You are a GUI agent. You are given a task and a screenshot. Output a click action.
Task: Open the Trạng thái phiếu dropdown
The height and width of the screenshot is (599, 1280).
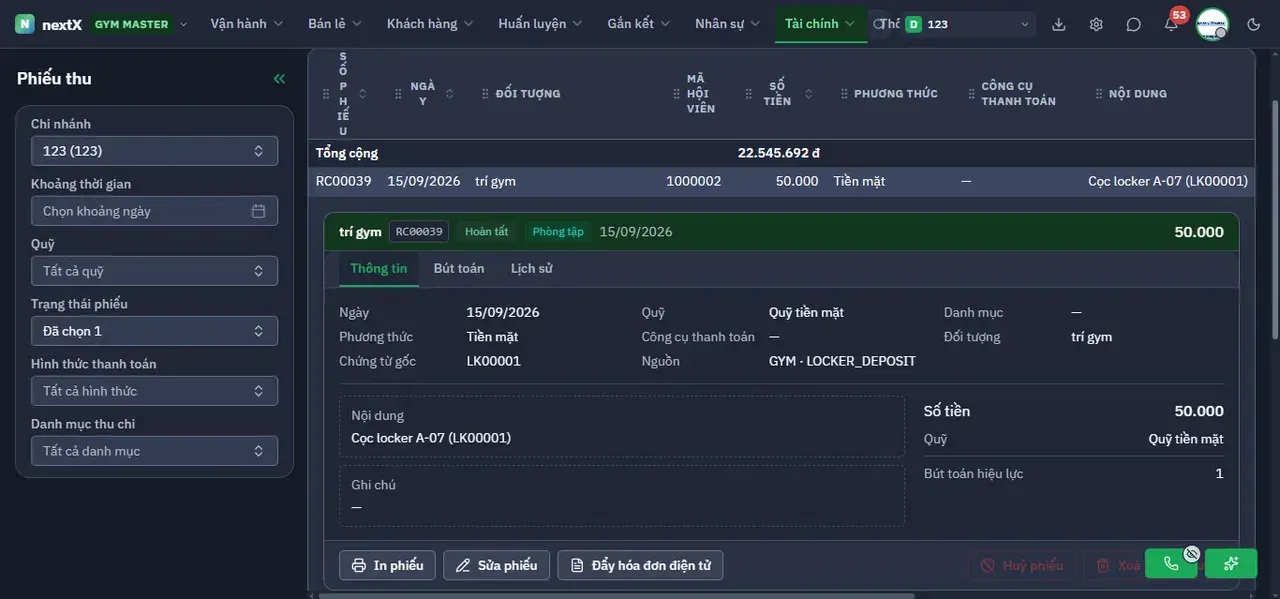click(x=154, y=331)
